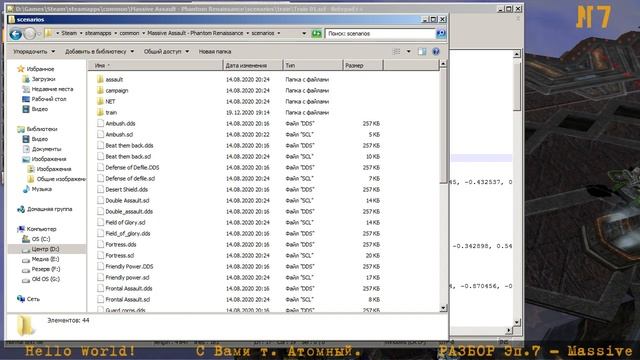This screenshot has height=360, width=640.
Task: Open the train folder icon
Action: pos(100,112)
